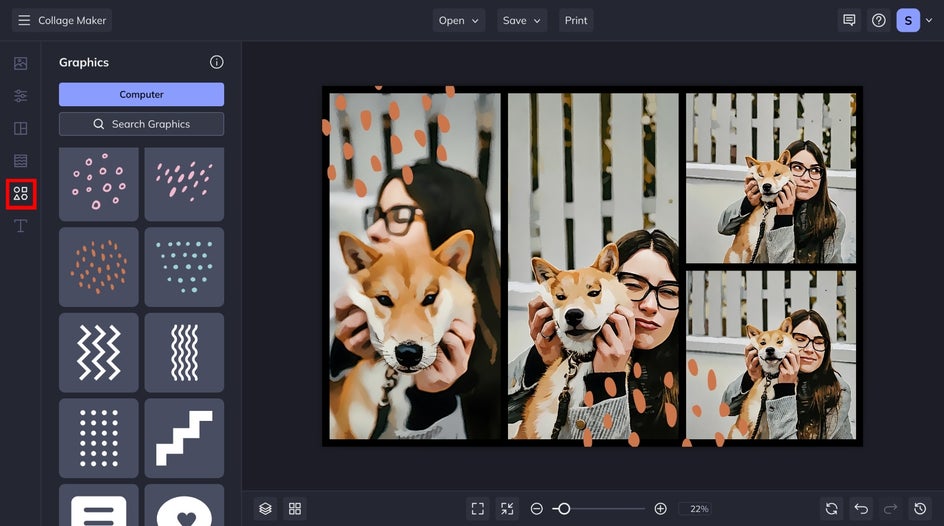
Task: Open the help question mark icon
Action: pyautogui.click(x=878, y=20)
